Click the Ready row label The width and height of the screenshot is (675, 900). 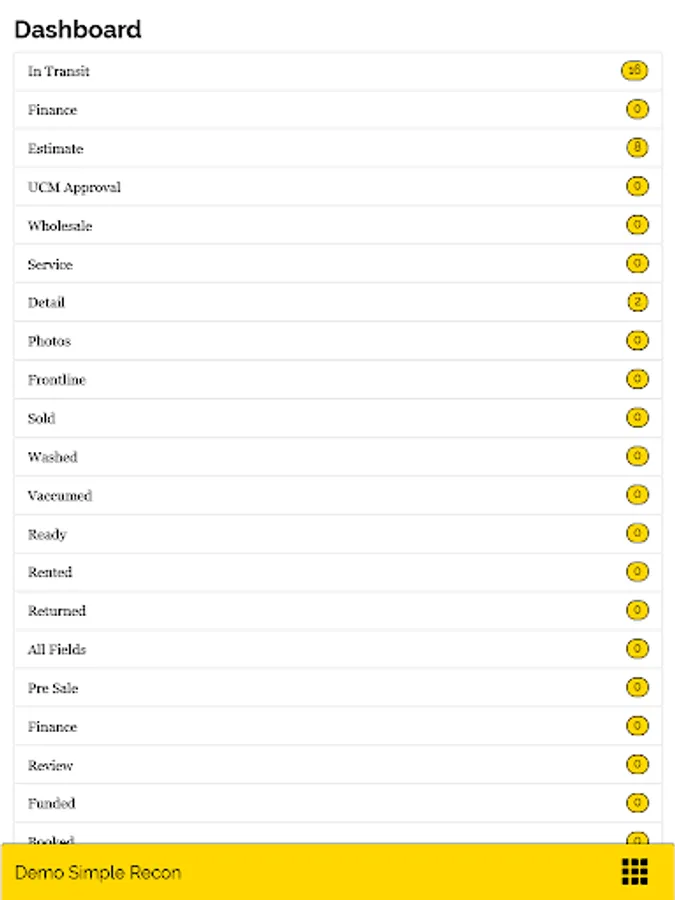[x=47, y=534]
